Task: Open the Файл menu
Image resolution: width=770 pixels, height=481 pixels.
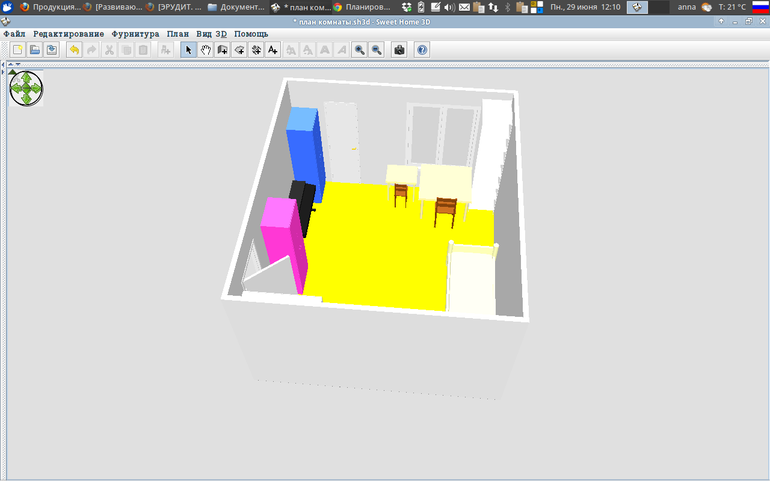Action: [15, 34]
